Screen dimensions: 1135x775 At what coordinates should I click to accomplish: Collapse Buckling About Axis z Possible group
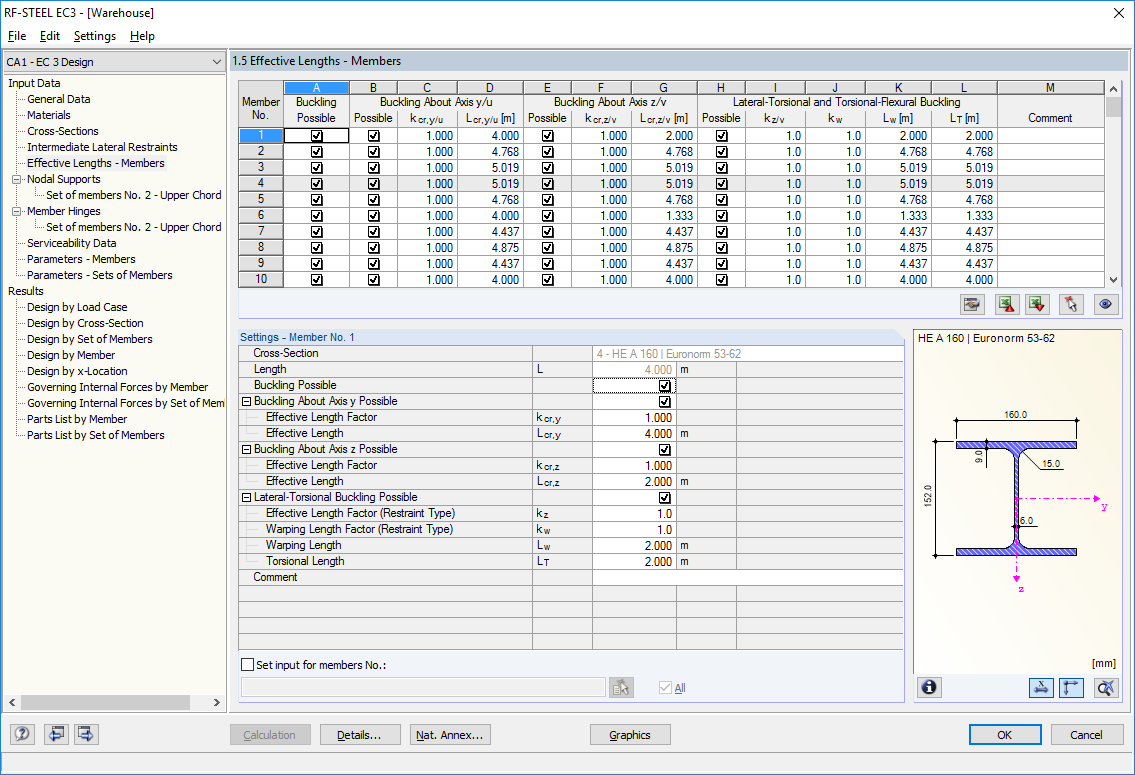(246, 449)
